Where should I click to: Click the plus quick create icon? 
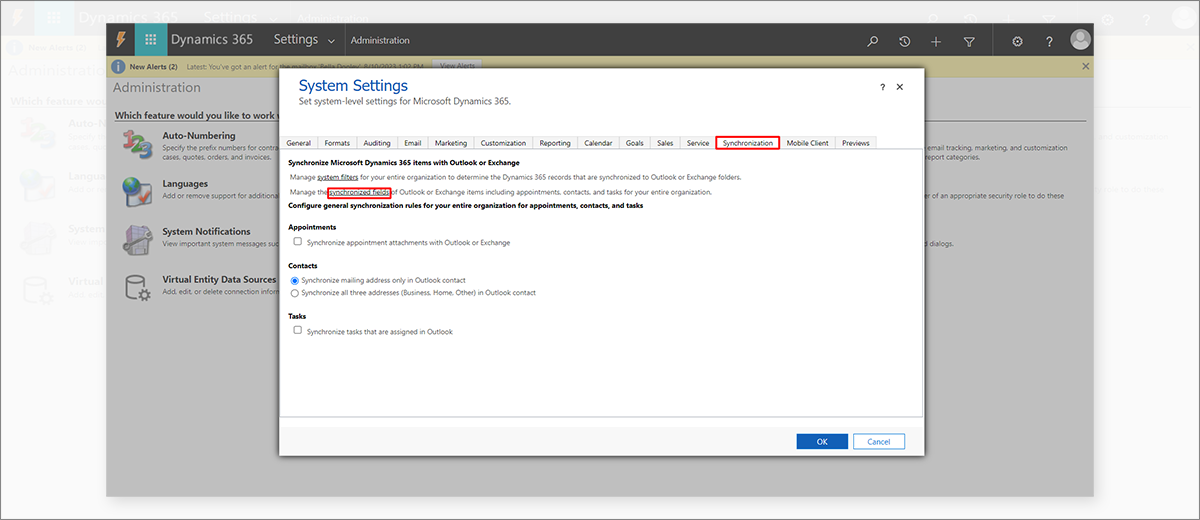936,41
